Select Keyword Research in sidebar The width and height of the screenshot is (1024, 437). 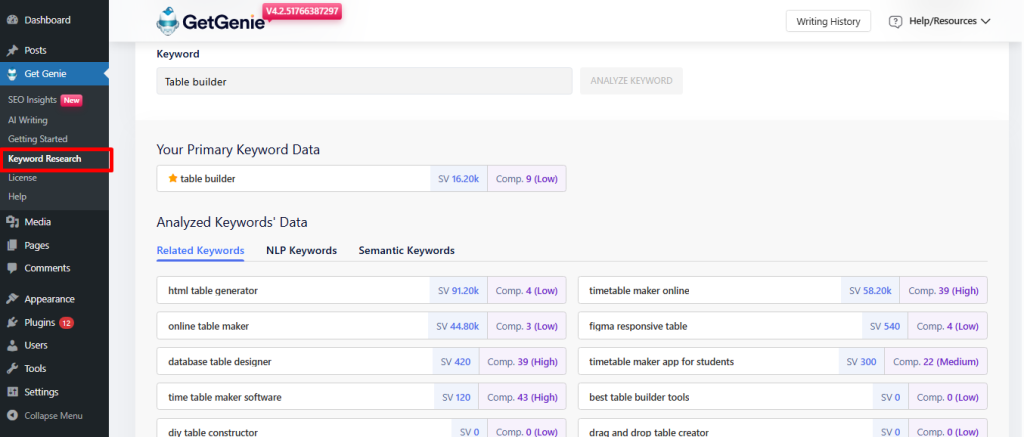pos(45,159)
